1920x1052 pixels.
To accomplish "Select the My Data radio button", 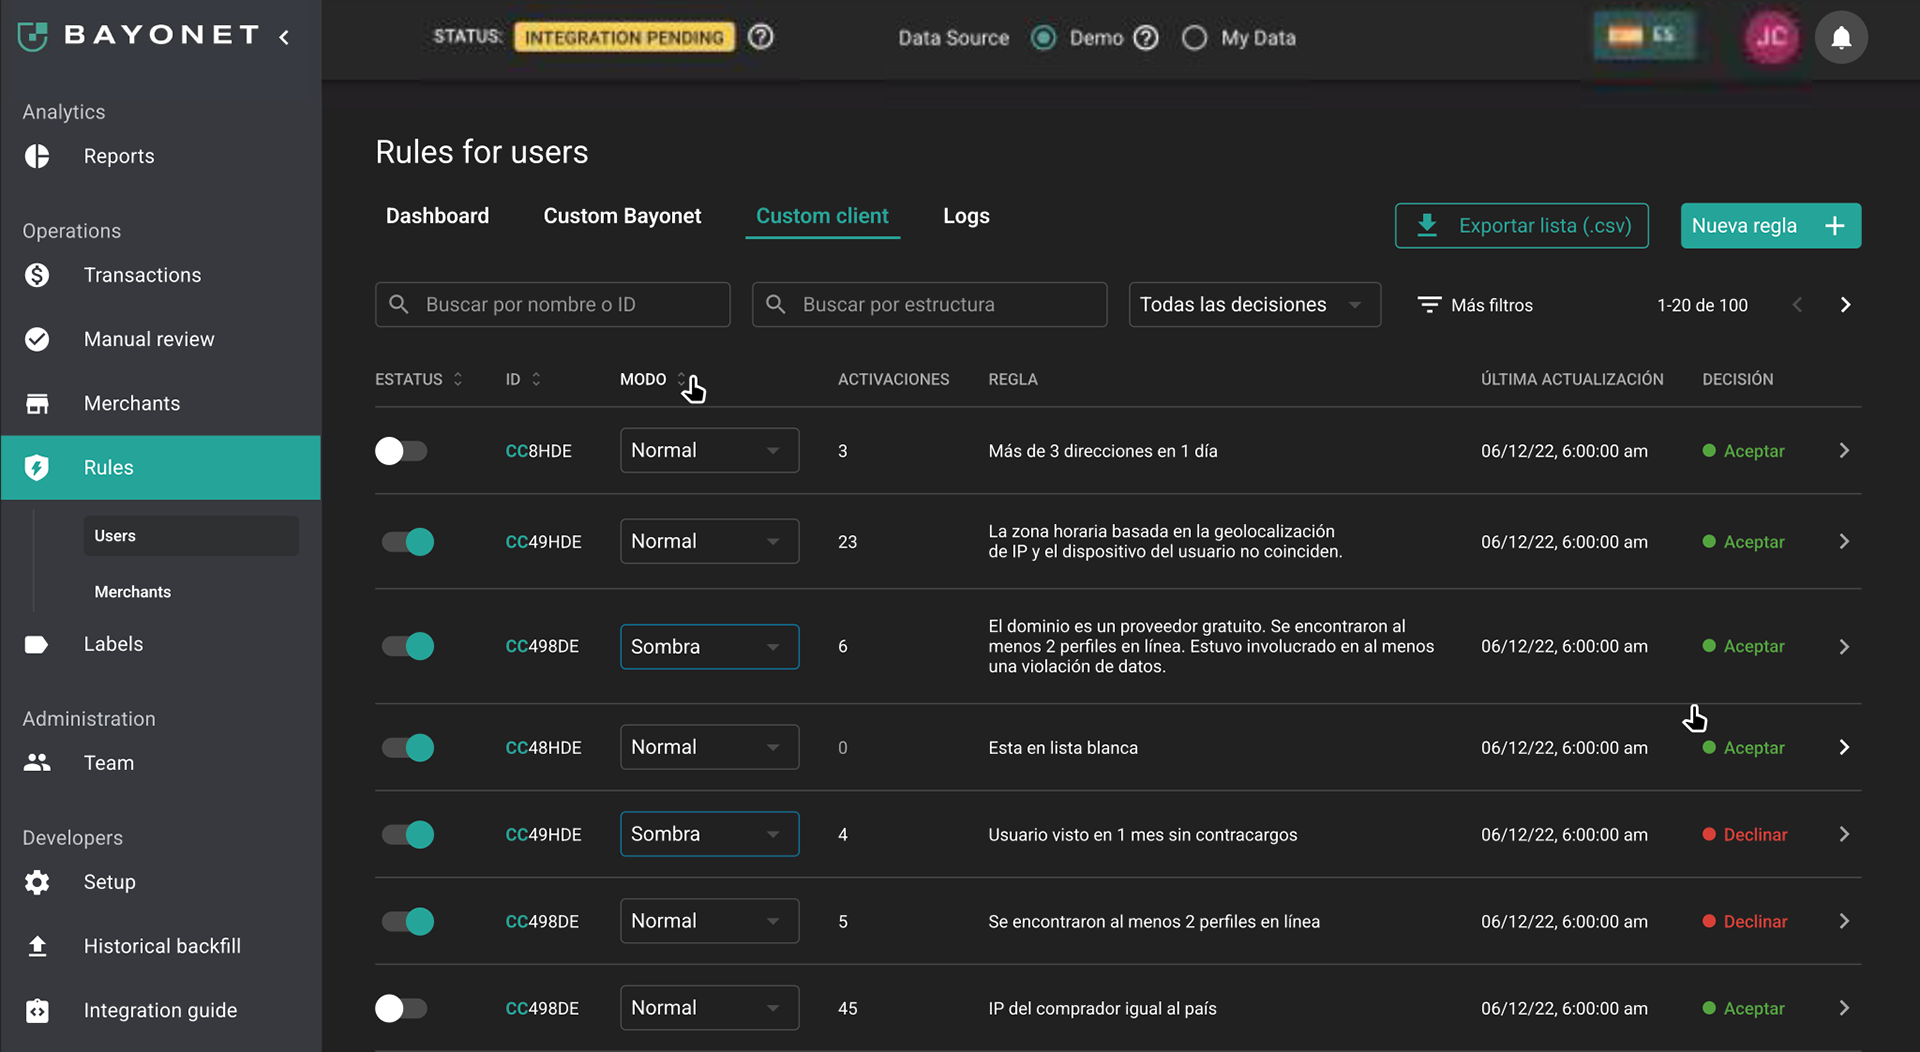I will coord(1194,38).
